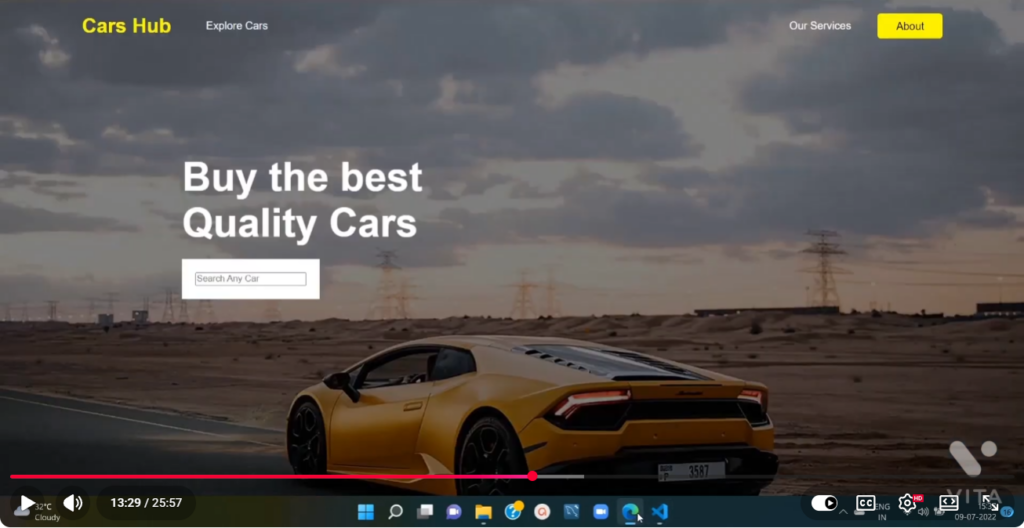Click the Search Any Car field

250,279
